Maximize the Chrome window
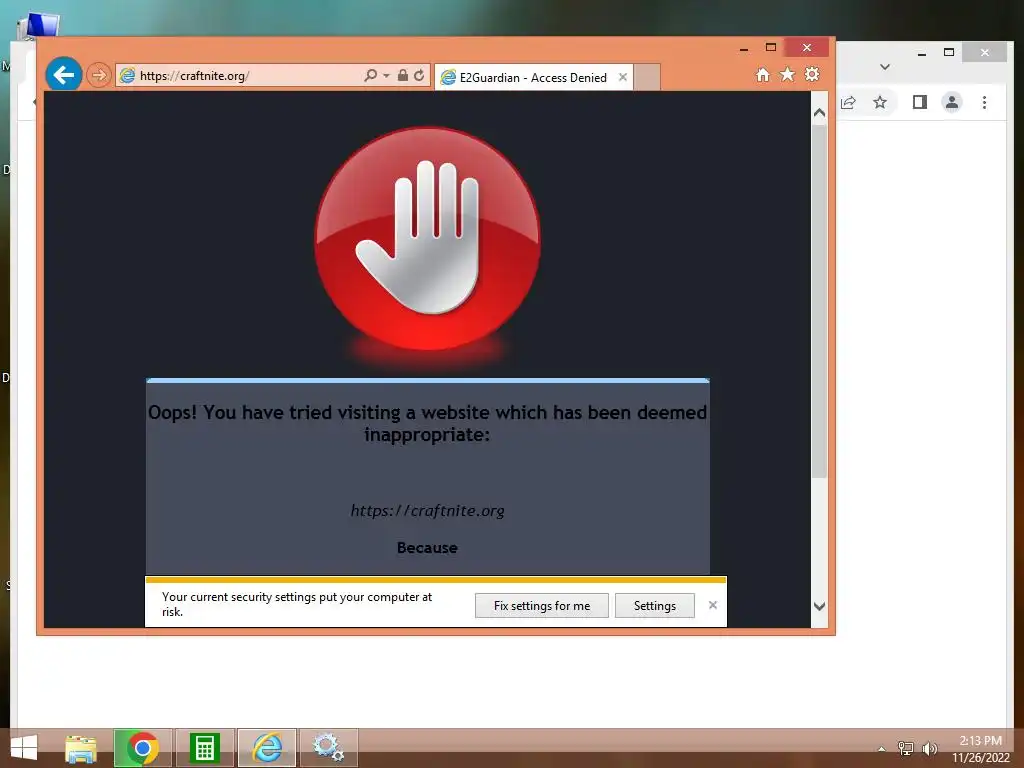The image size is (1024, 768). [x=949, y=52]
